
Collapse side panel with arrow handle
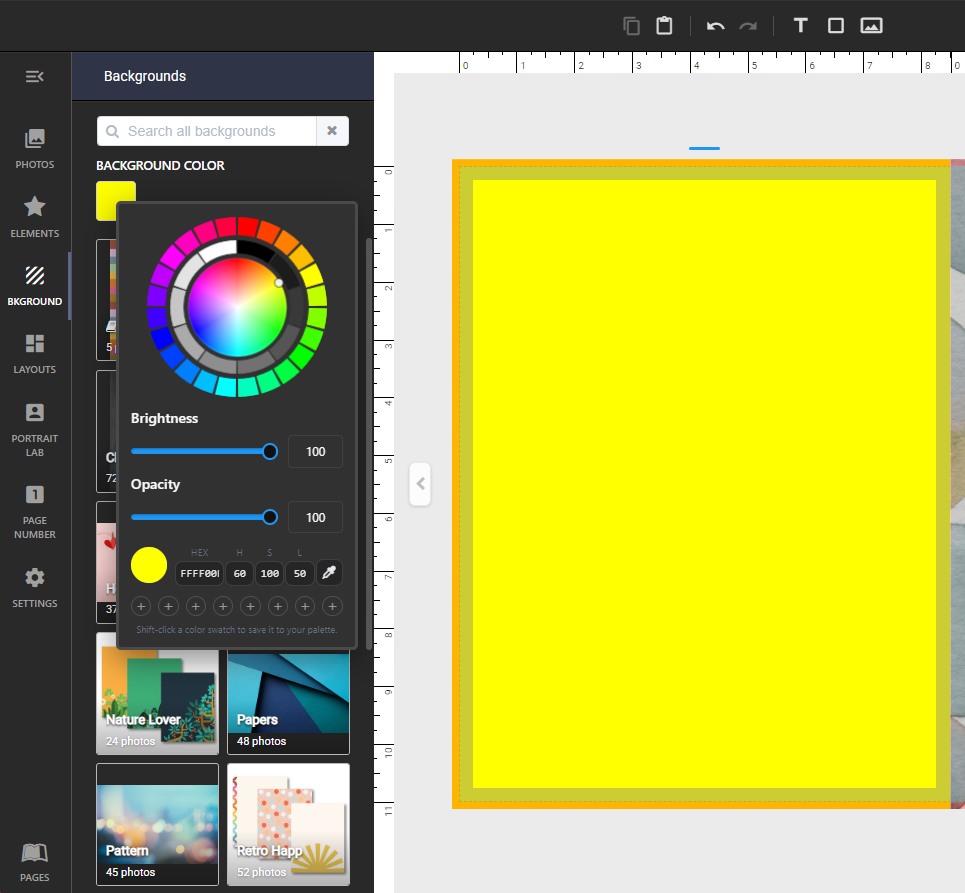tap(420, 484)
